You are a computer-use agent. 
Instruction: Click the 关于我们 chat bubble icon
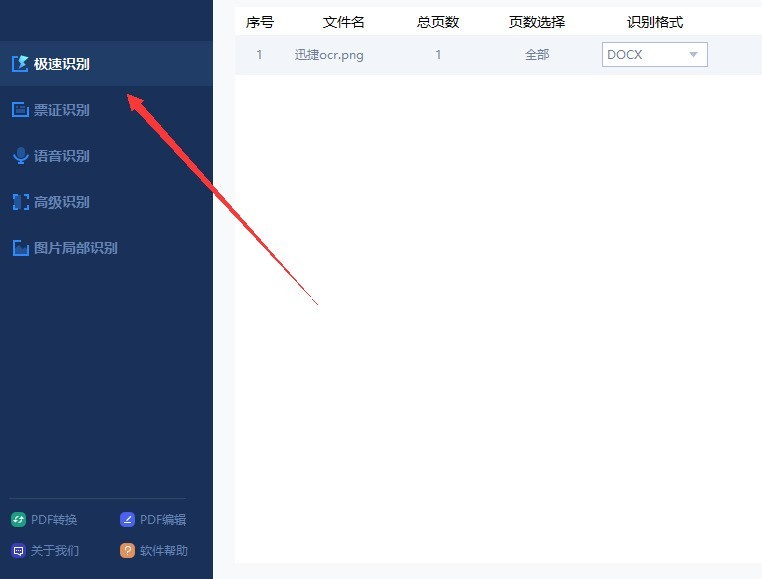coord(18,551)
